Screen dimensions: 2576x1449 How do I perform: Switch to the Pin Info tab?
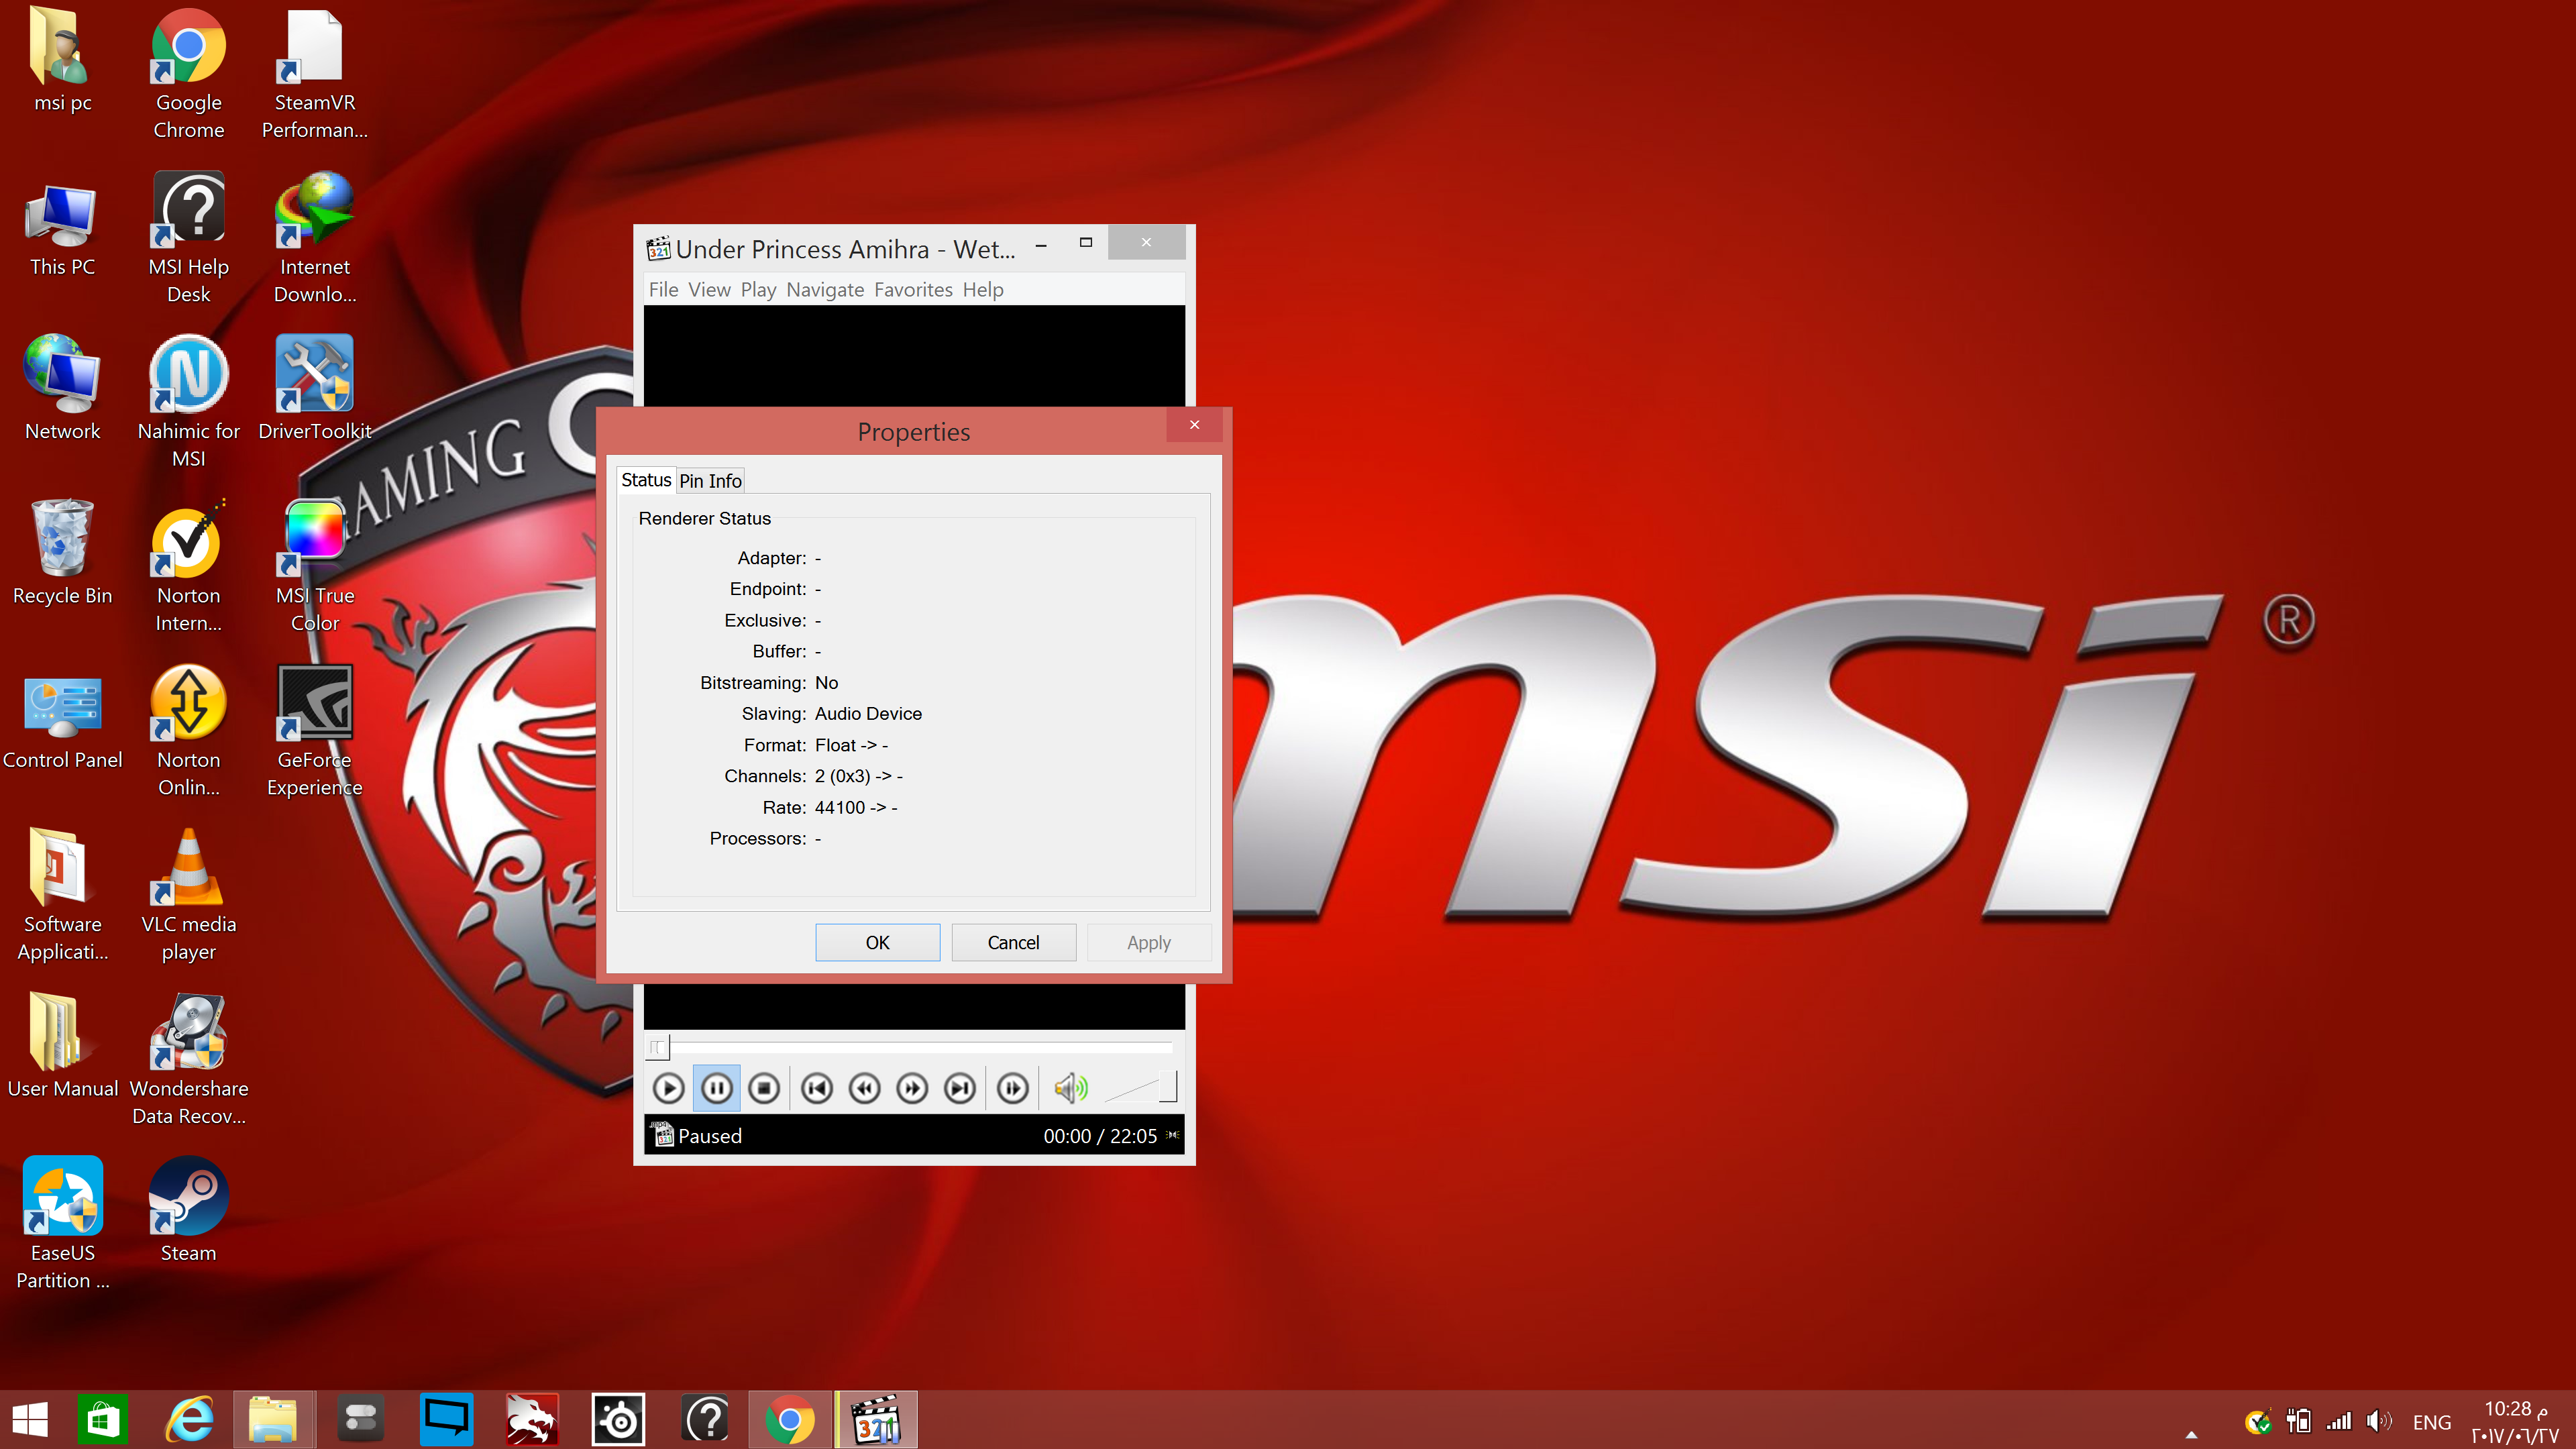(x=710, y=481)
